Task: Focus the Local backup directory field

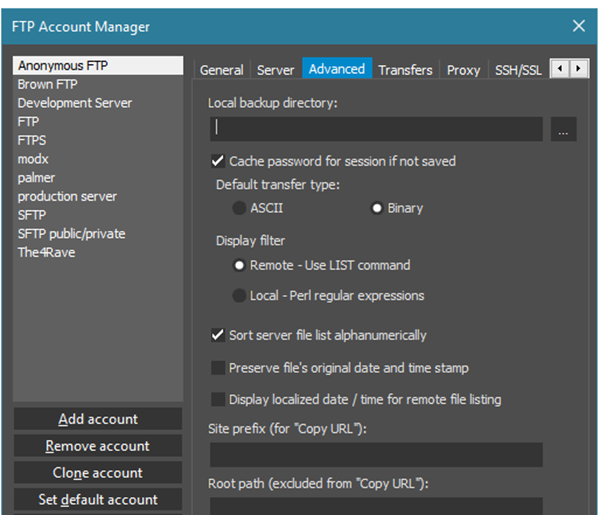Action: [376, 129]
